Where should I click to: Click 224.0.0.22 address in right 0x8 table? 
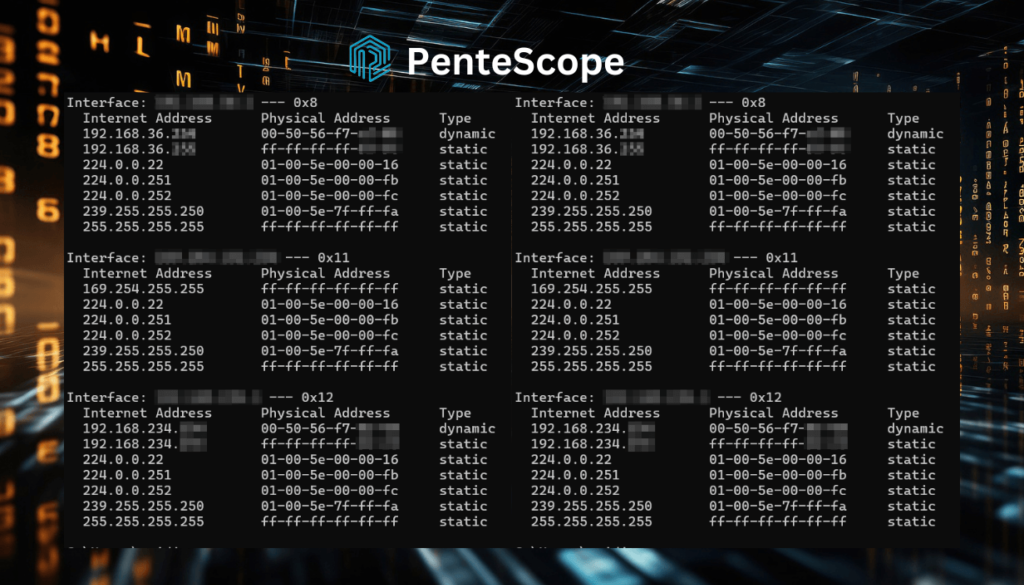tap(571, 165)
